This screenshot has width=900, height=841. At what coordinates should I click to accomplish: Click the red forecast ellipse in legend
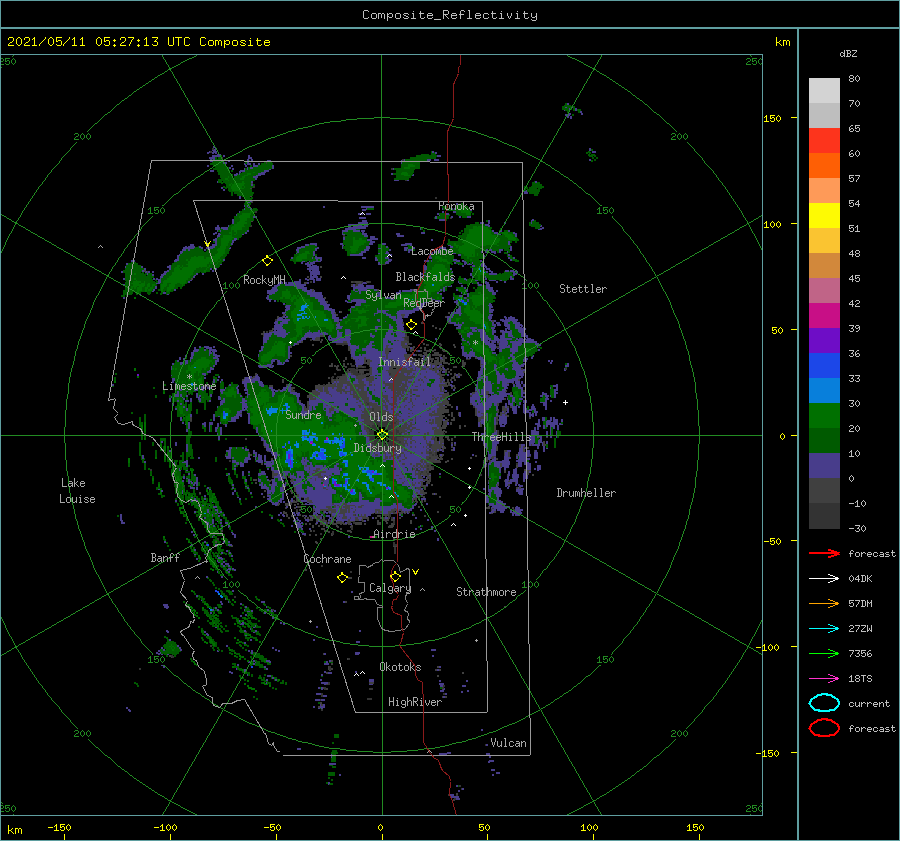[x=824, y=728]
